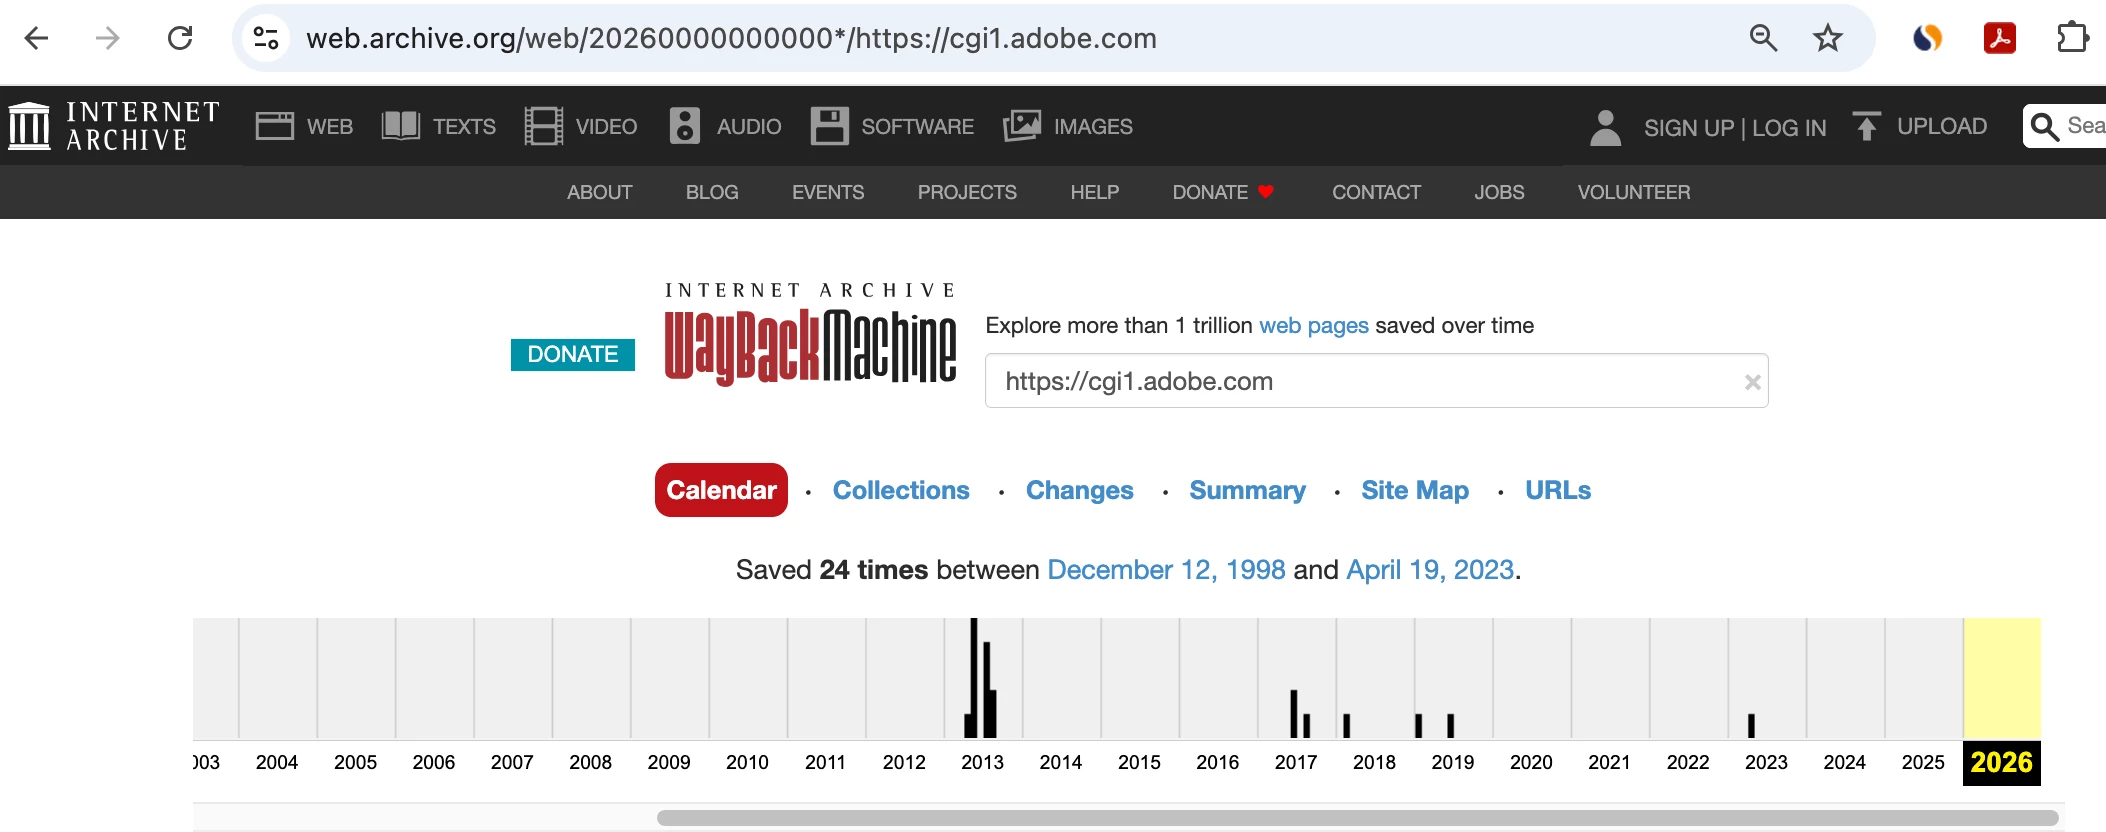Open the VIDEO film icon
Viewport: 2106px width, 832px height.
tap(543, 126)
